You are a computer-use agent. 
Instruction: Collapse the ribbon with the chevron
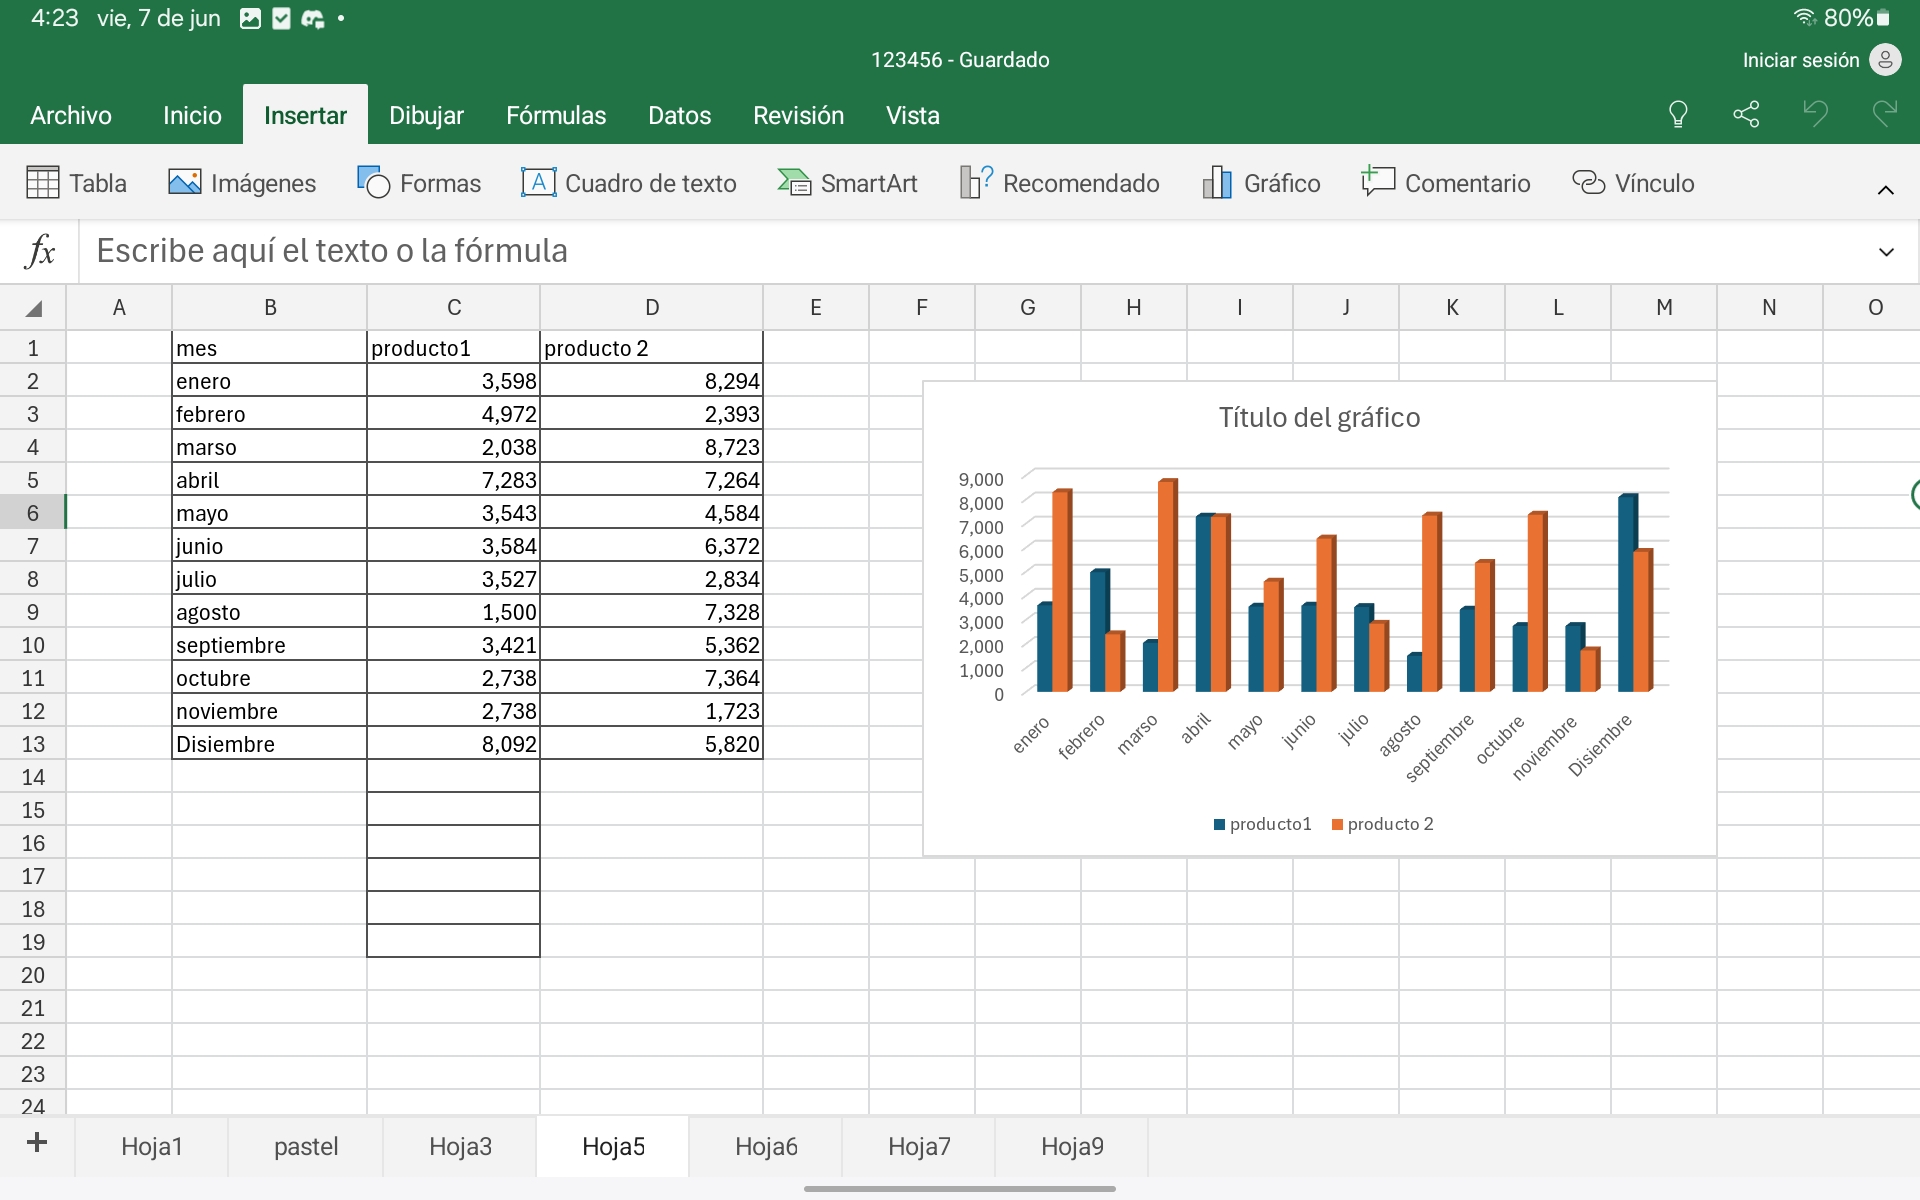(x=1885, y=190)
